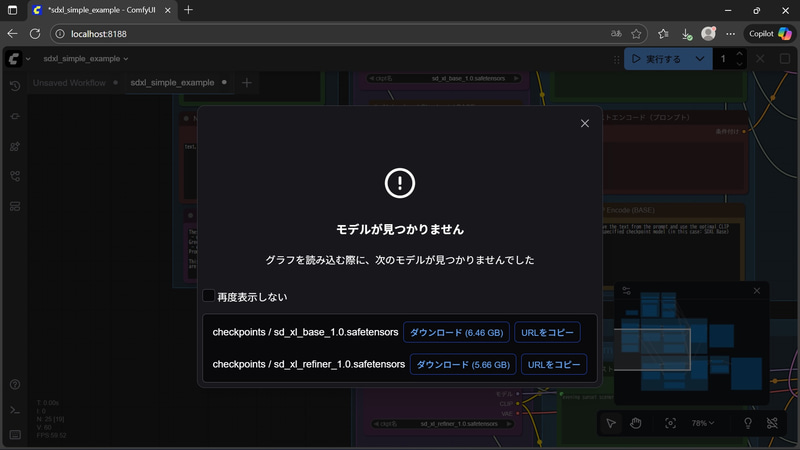Open the browser favorites list
800x450 pixels.
[663, 34]
